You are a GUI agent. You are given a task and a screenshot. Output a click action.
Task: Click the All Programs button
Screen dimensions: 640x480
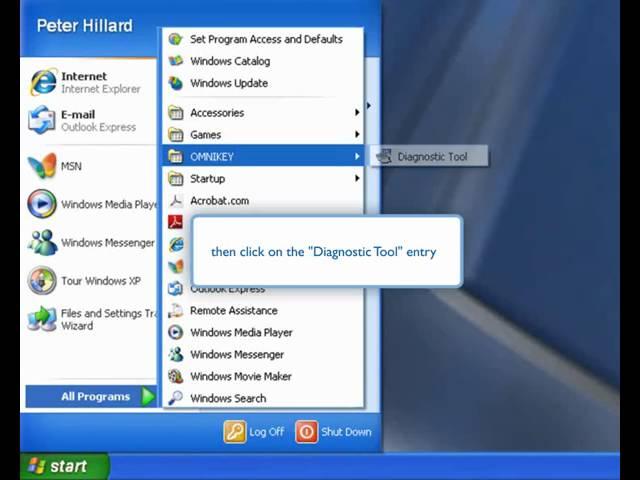pyautogui.click(x=91, y=397)
